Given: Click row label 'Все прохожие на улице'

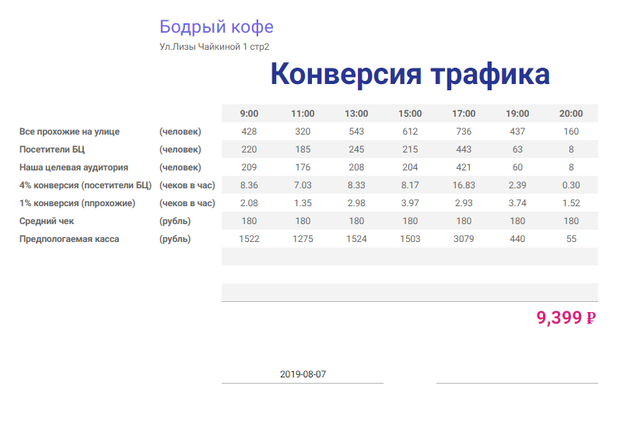Looking at the screenshot, I should (x=70, y=132).
